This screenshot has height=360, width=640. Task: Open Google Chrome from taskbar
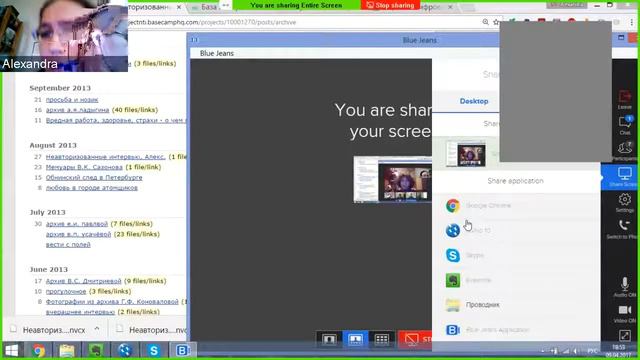click(x=39, y=351)
